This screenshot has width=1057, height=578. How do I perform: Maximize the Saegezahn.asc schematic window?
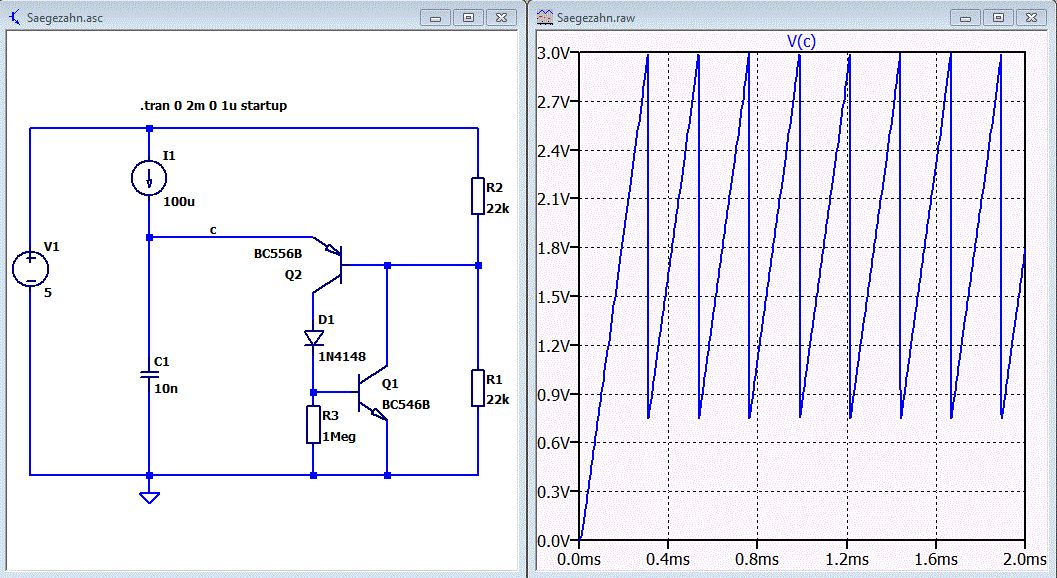[x=469, y=18]
